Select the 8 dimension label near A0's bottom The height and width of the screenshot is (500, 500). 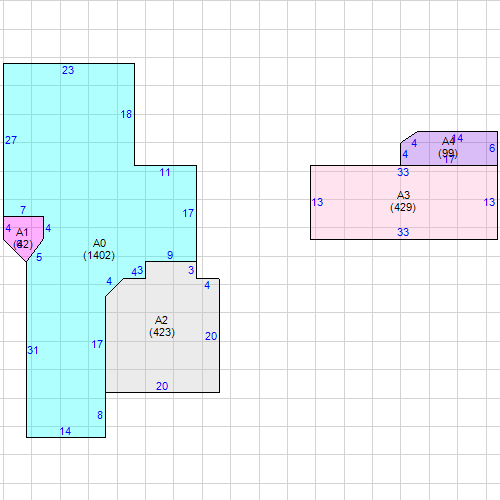[x=100, y=415]
